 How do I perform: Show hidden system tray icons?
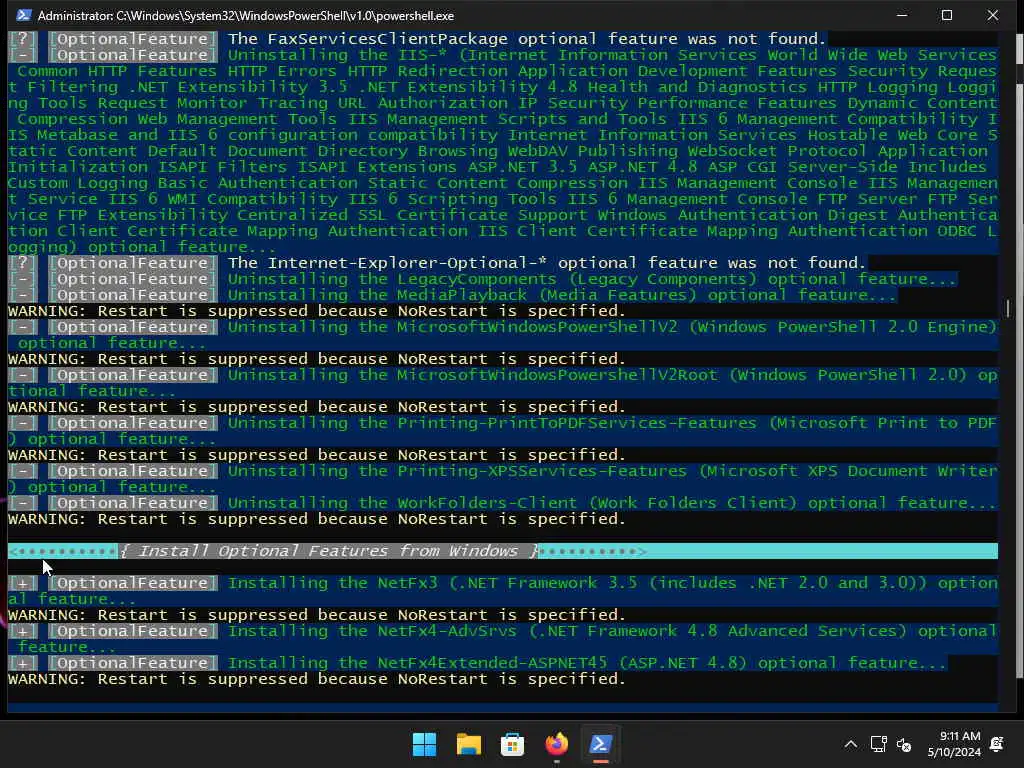coord(850,744)
